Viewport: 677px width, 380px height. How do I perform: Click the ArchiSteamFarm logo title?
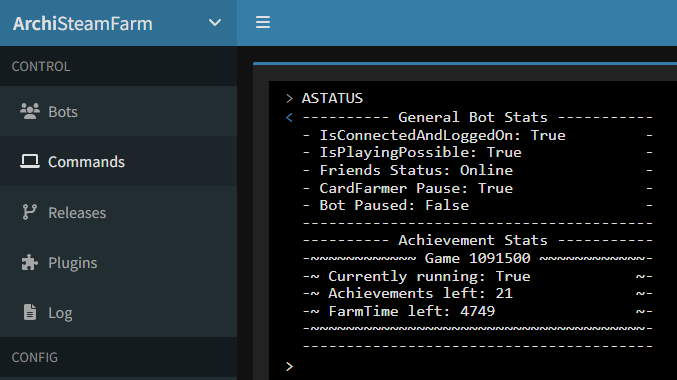pos(82,23)
